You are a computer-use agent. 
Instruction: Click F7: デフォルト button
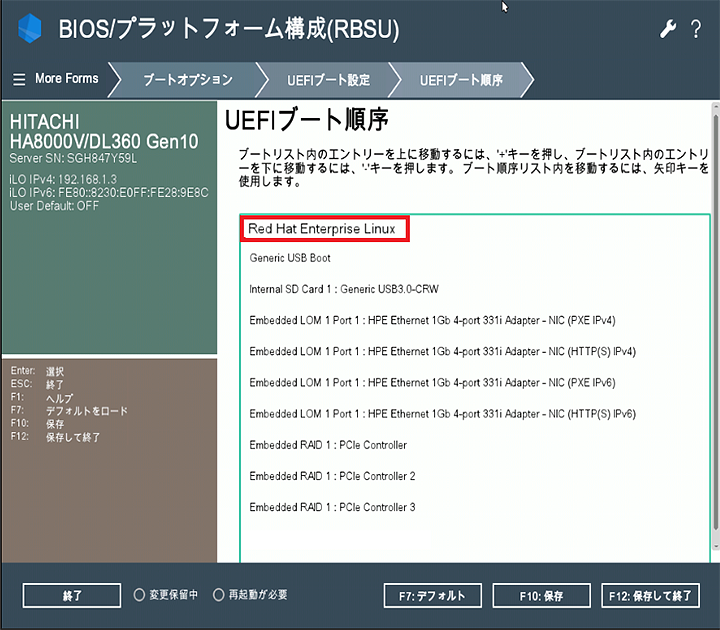433,596
